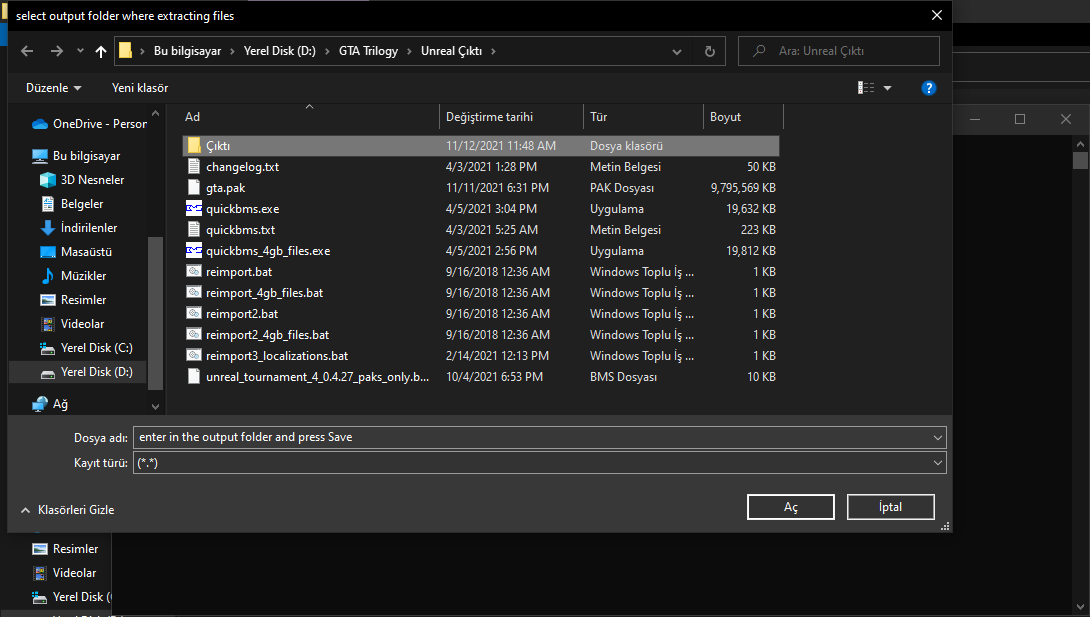The width and height of the screenshot is (1090, 617).
Task: Expand the address bar history dropdown
Action: [x=676, y=51]
